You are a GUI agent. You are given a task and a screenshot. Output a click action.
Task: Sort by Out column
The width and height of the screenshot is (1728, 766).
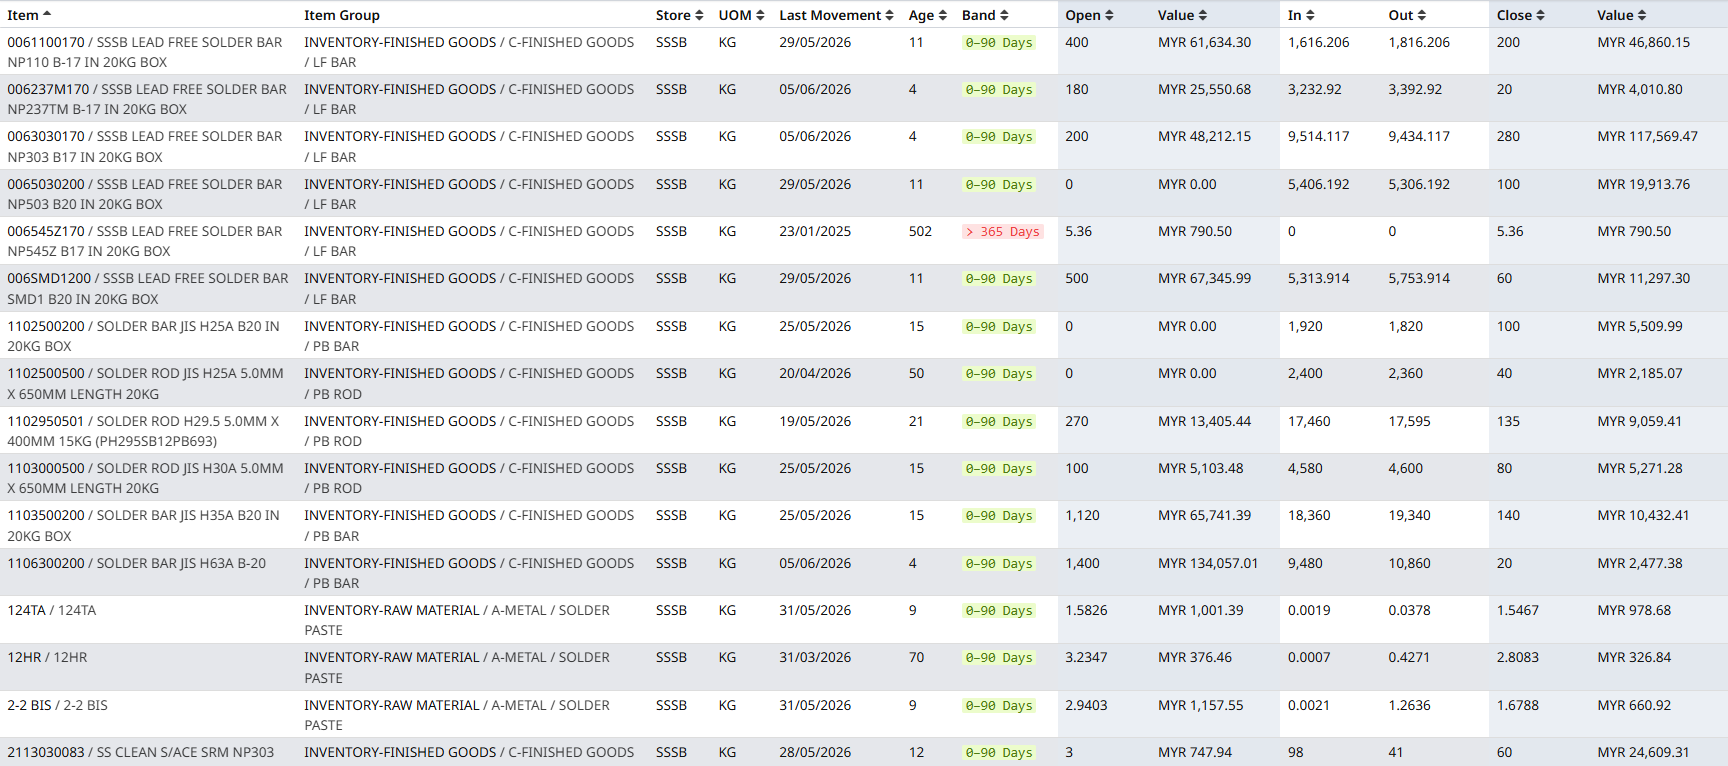pyautogui.click(x=1407, y=15)
